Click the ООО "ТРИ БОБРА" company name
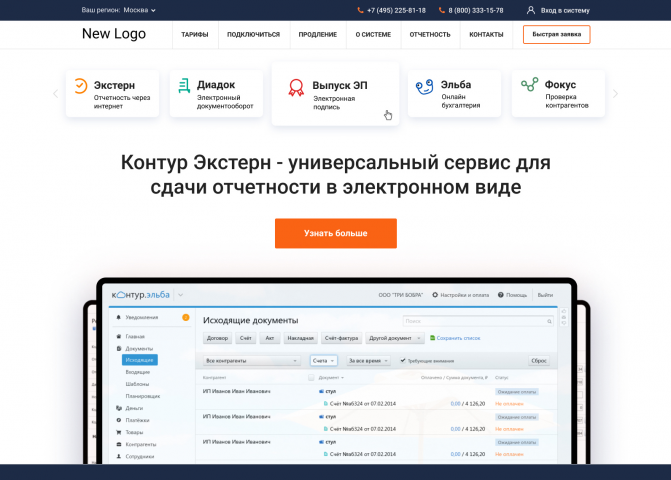This screenshot has width=671, height=480. point(401,295)
